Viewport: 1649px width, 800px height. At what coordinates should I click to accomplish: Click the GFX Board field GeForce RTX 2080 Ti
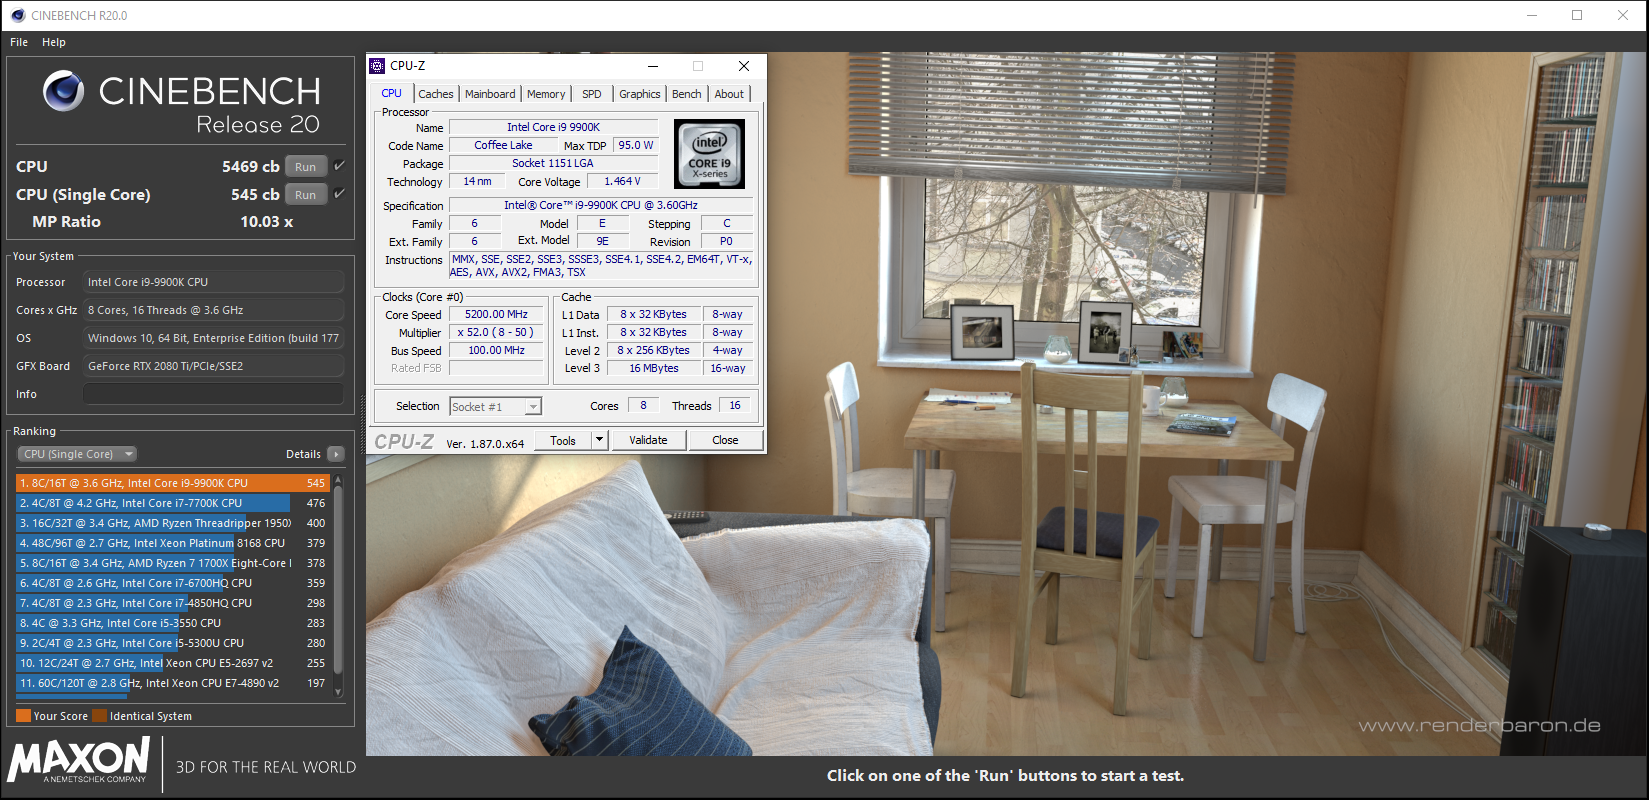pos(213,366)
